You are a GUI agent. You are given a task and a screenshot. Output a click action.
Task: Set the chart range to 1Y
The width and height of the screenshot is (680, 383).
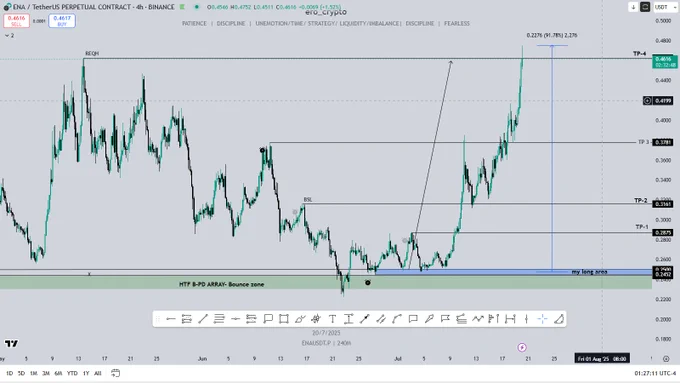tap(86, 373)
